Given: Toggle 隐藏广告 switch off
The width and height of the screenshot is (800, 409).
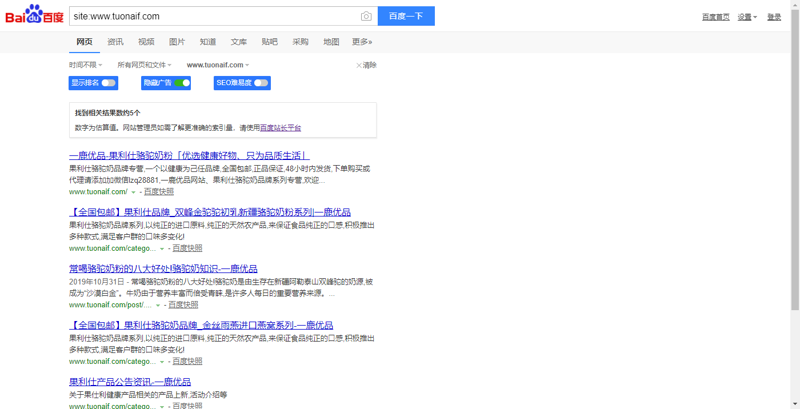Looking at the screenshot, I should [182, 83].
